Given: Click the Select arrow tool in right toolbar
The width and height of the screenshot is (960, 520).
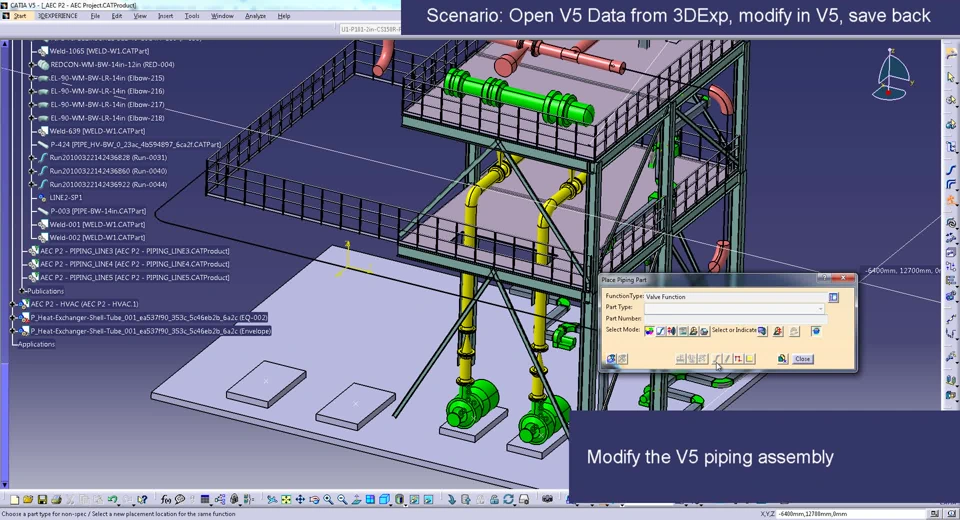Looking at the screenshot, I should [951, 78].
